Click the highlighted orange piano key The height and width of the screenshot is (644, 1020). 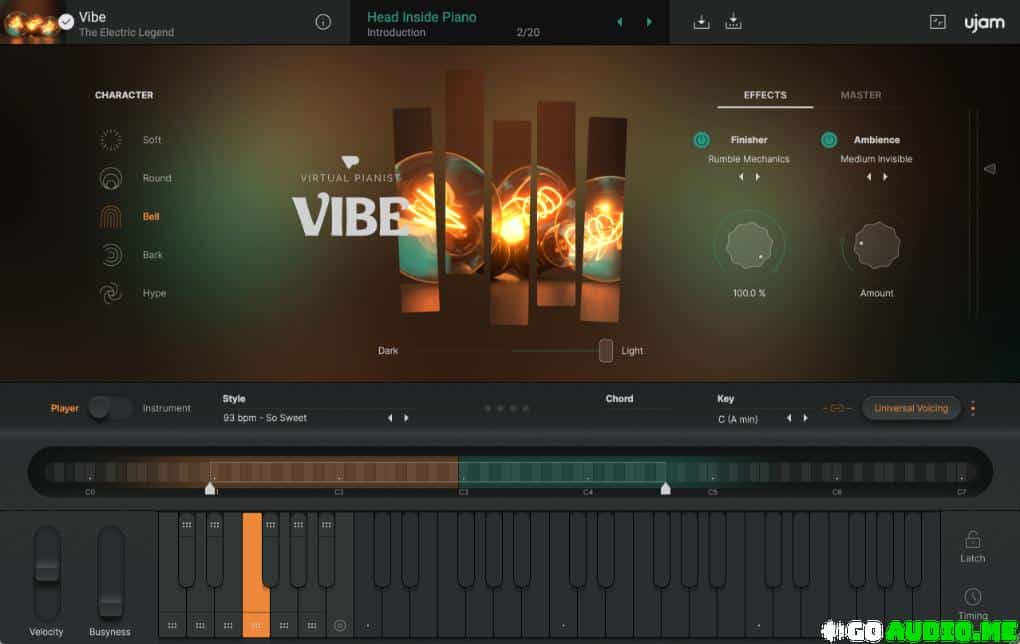point(256,575)
